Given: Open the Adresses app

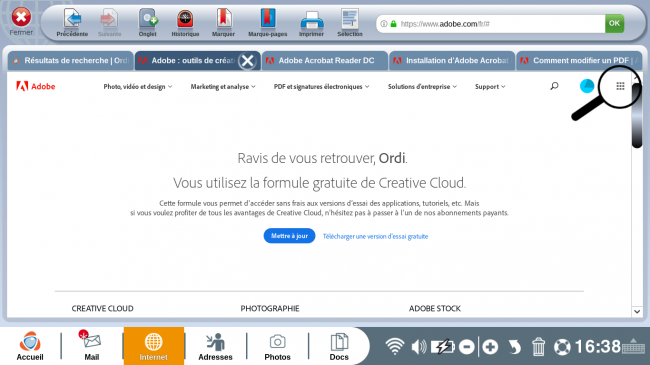Looking at the screenshot, I should pyautogui.click(x=215, y=346).
